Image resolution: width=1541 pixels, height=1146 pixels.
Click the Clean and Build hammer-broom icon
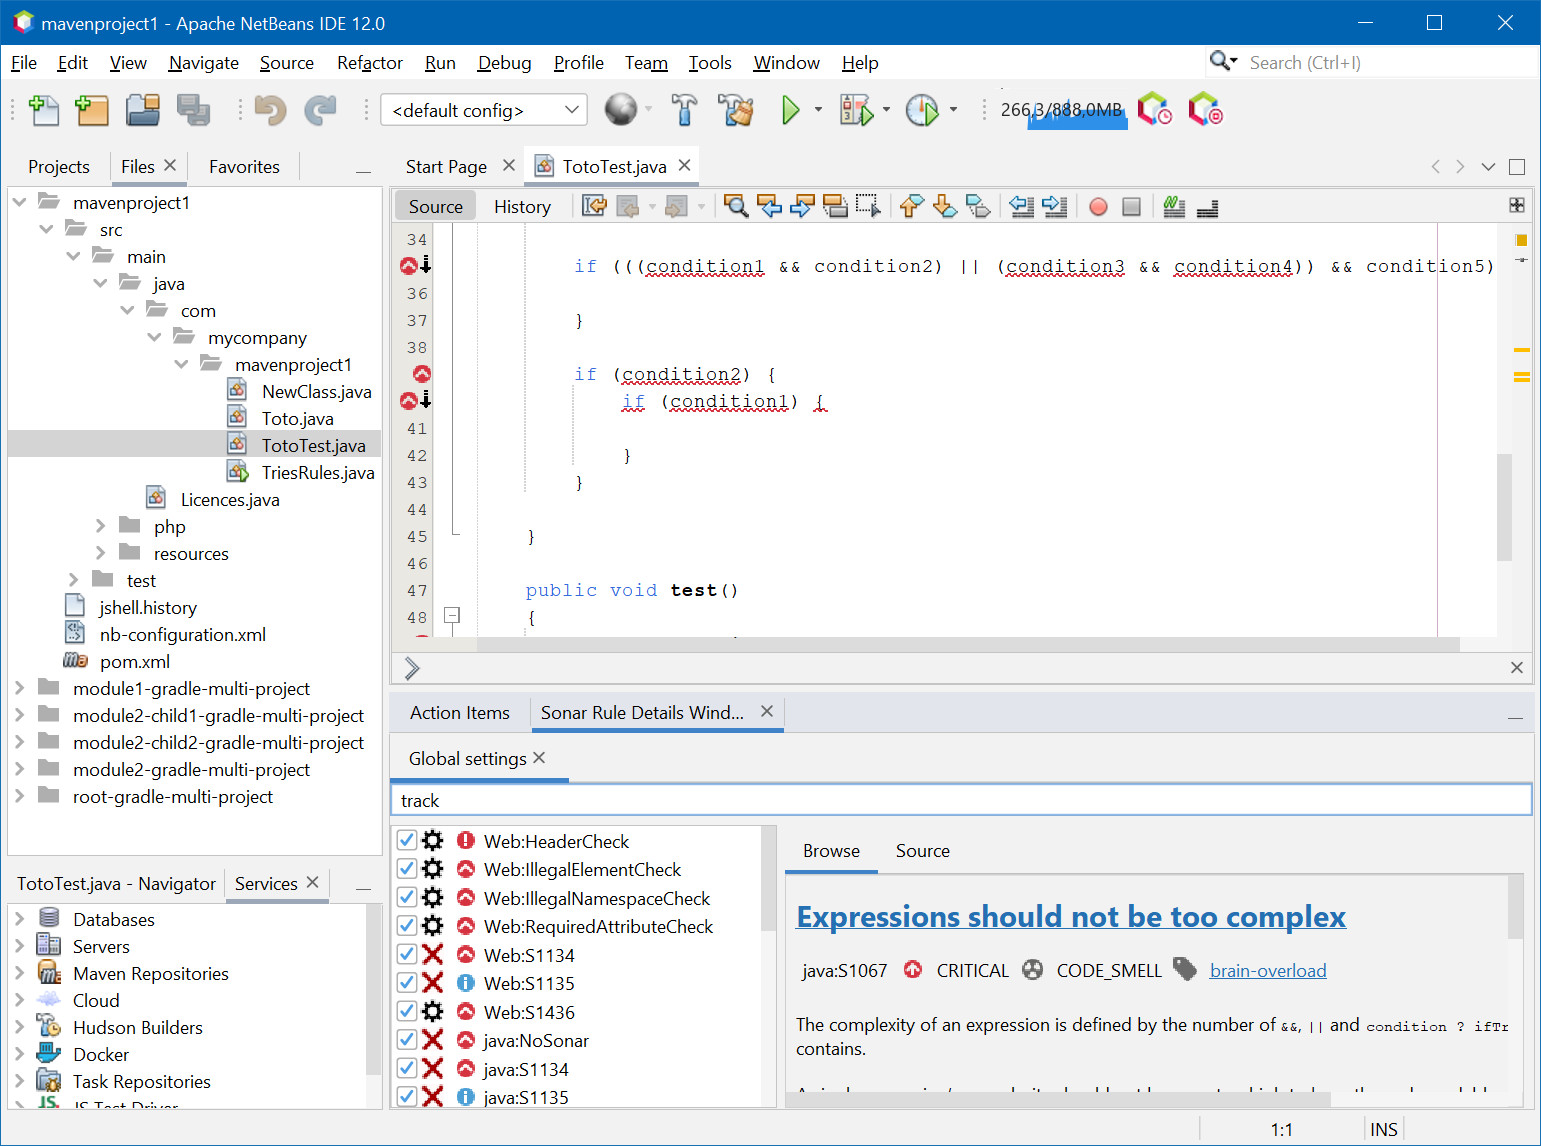(x=737, y=110)
